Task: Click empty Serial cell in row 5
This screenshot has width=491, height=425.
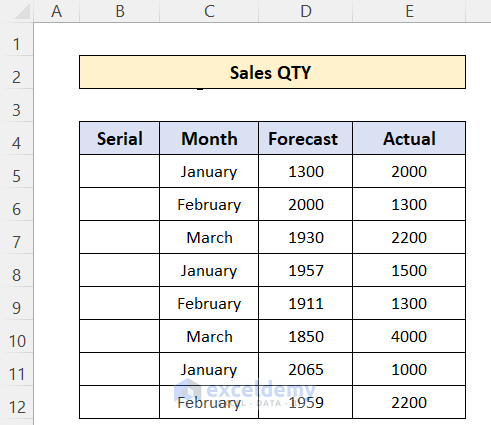Action: click(x=120, y=171)
